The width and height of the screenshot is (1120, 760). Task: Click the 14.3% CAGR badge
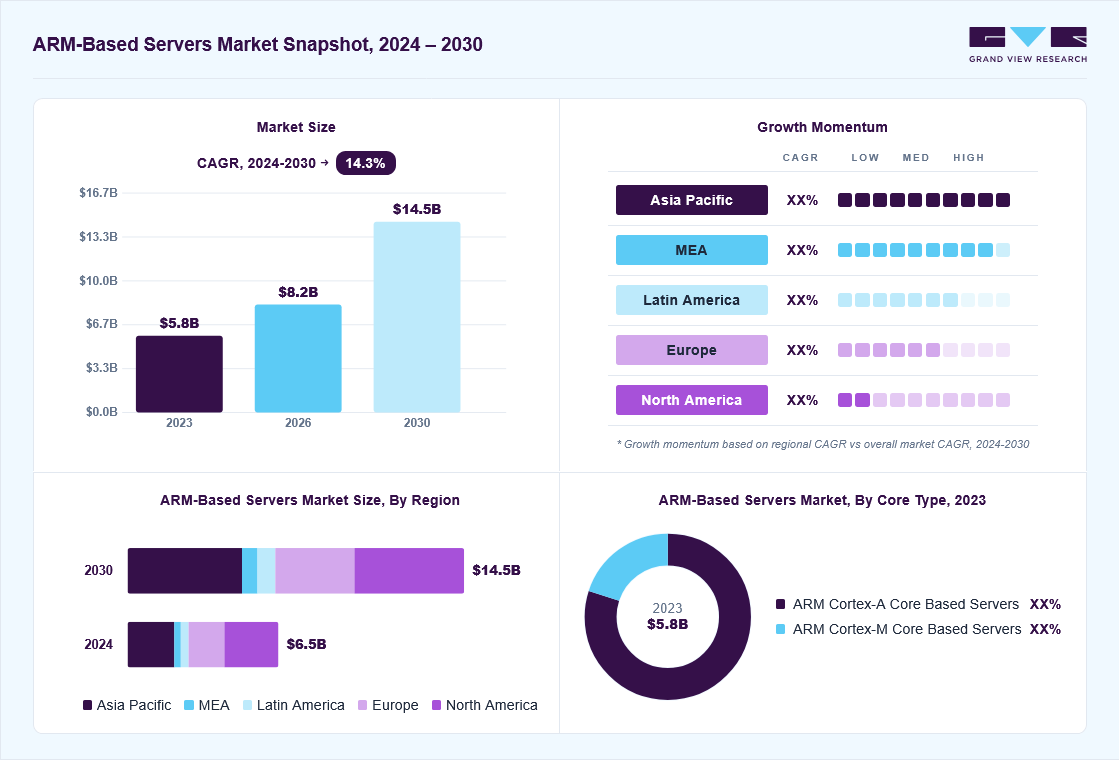366,164
